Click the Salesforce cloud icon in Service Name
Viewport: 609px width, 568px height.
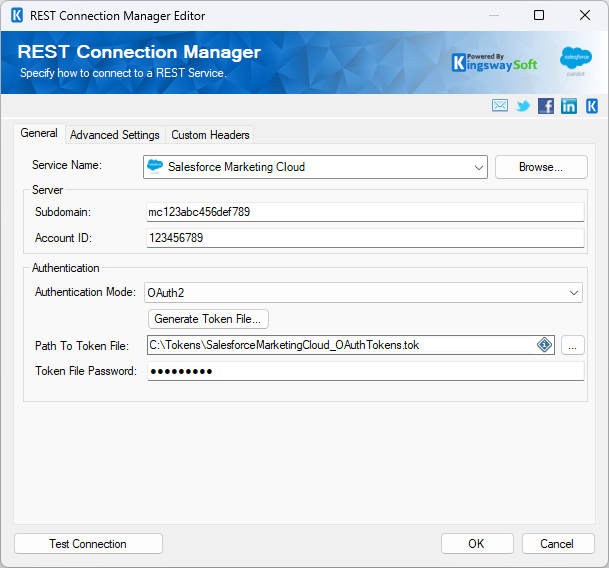tap(155, 166)
